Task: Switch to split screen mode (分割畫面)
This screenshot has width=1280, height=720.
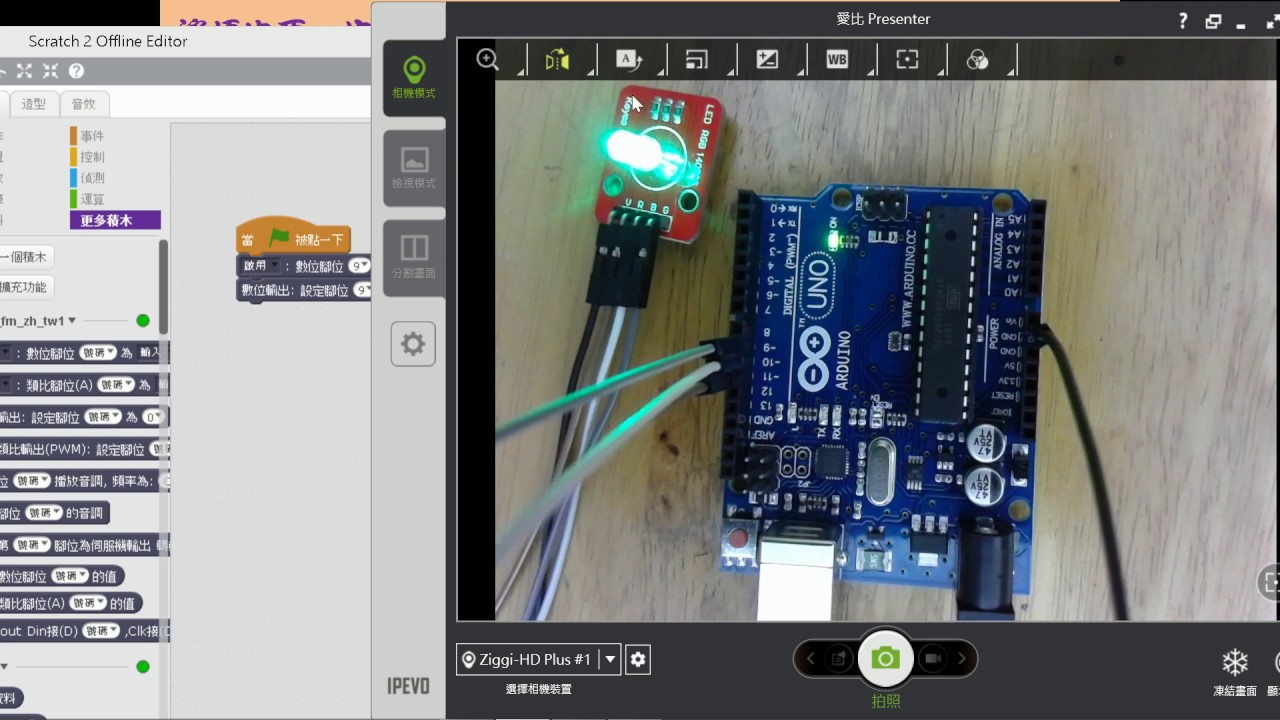Action: (414, 257)
